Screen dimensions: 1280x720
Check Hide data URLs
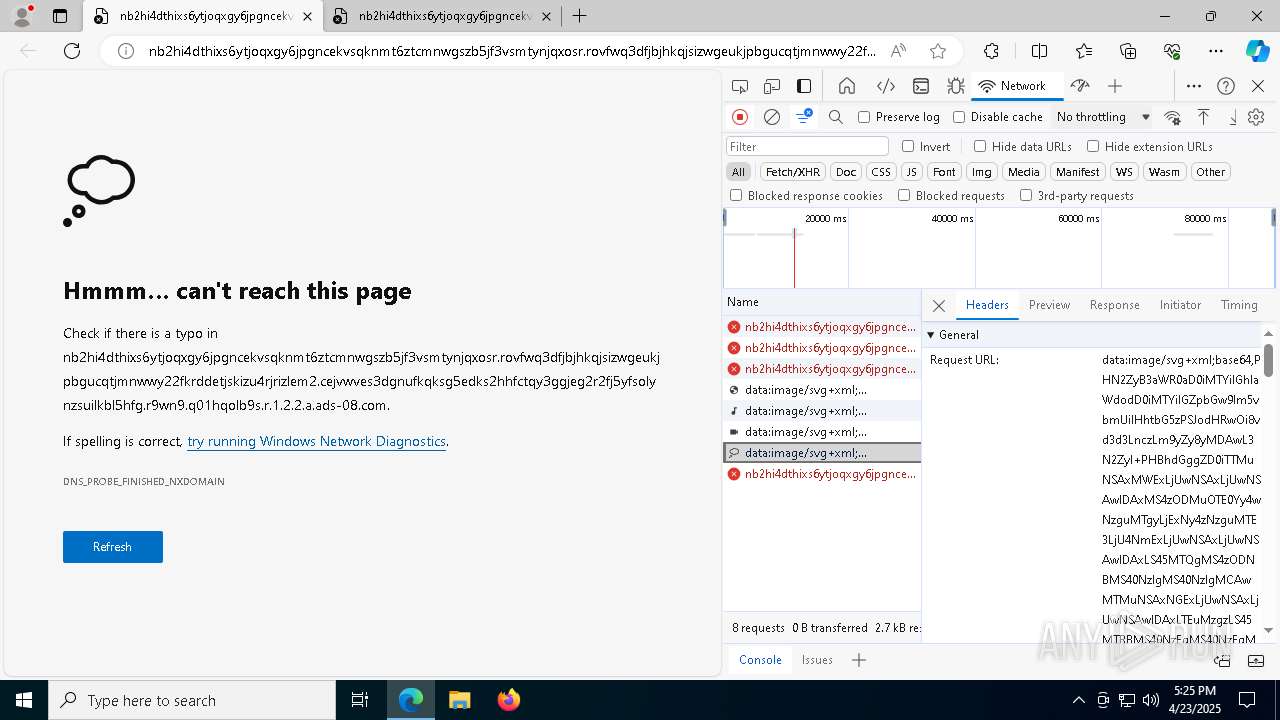(980, 146)
